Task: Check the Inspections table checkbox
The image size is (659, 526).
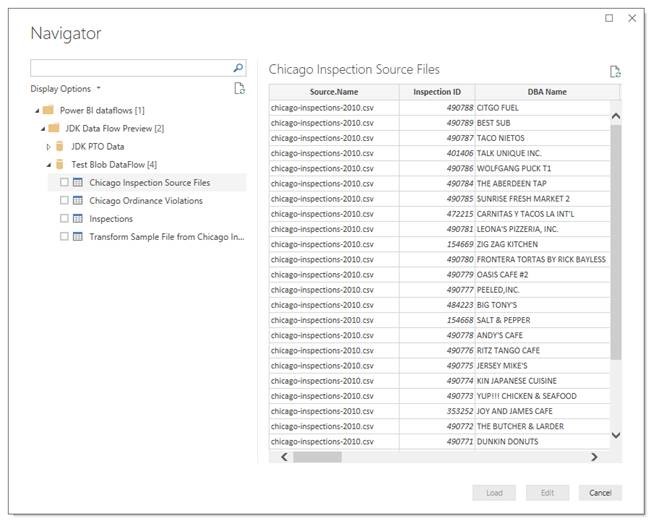Action: (64, 218)
